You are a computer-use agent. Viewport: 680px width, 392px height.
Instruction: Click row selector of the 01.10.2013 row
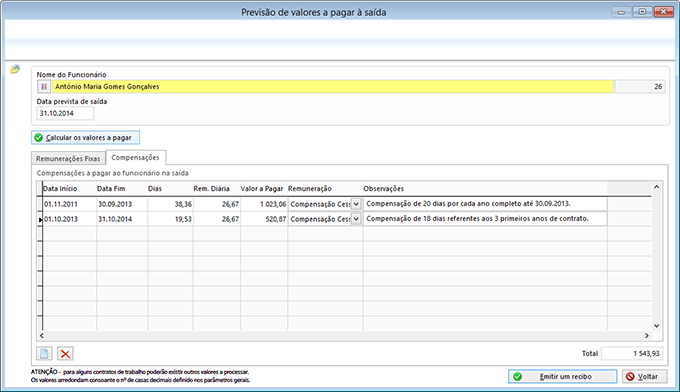point(39,219)
